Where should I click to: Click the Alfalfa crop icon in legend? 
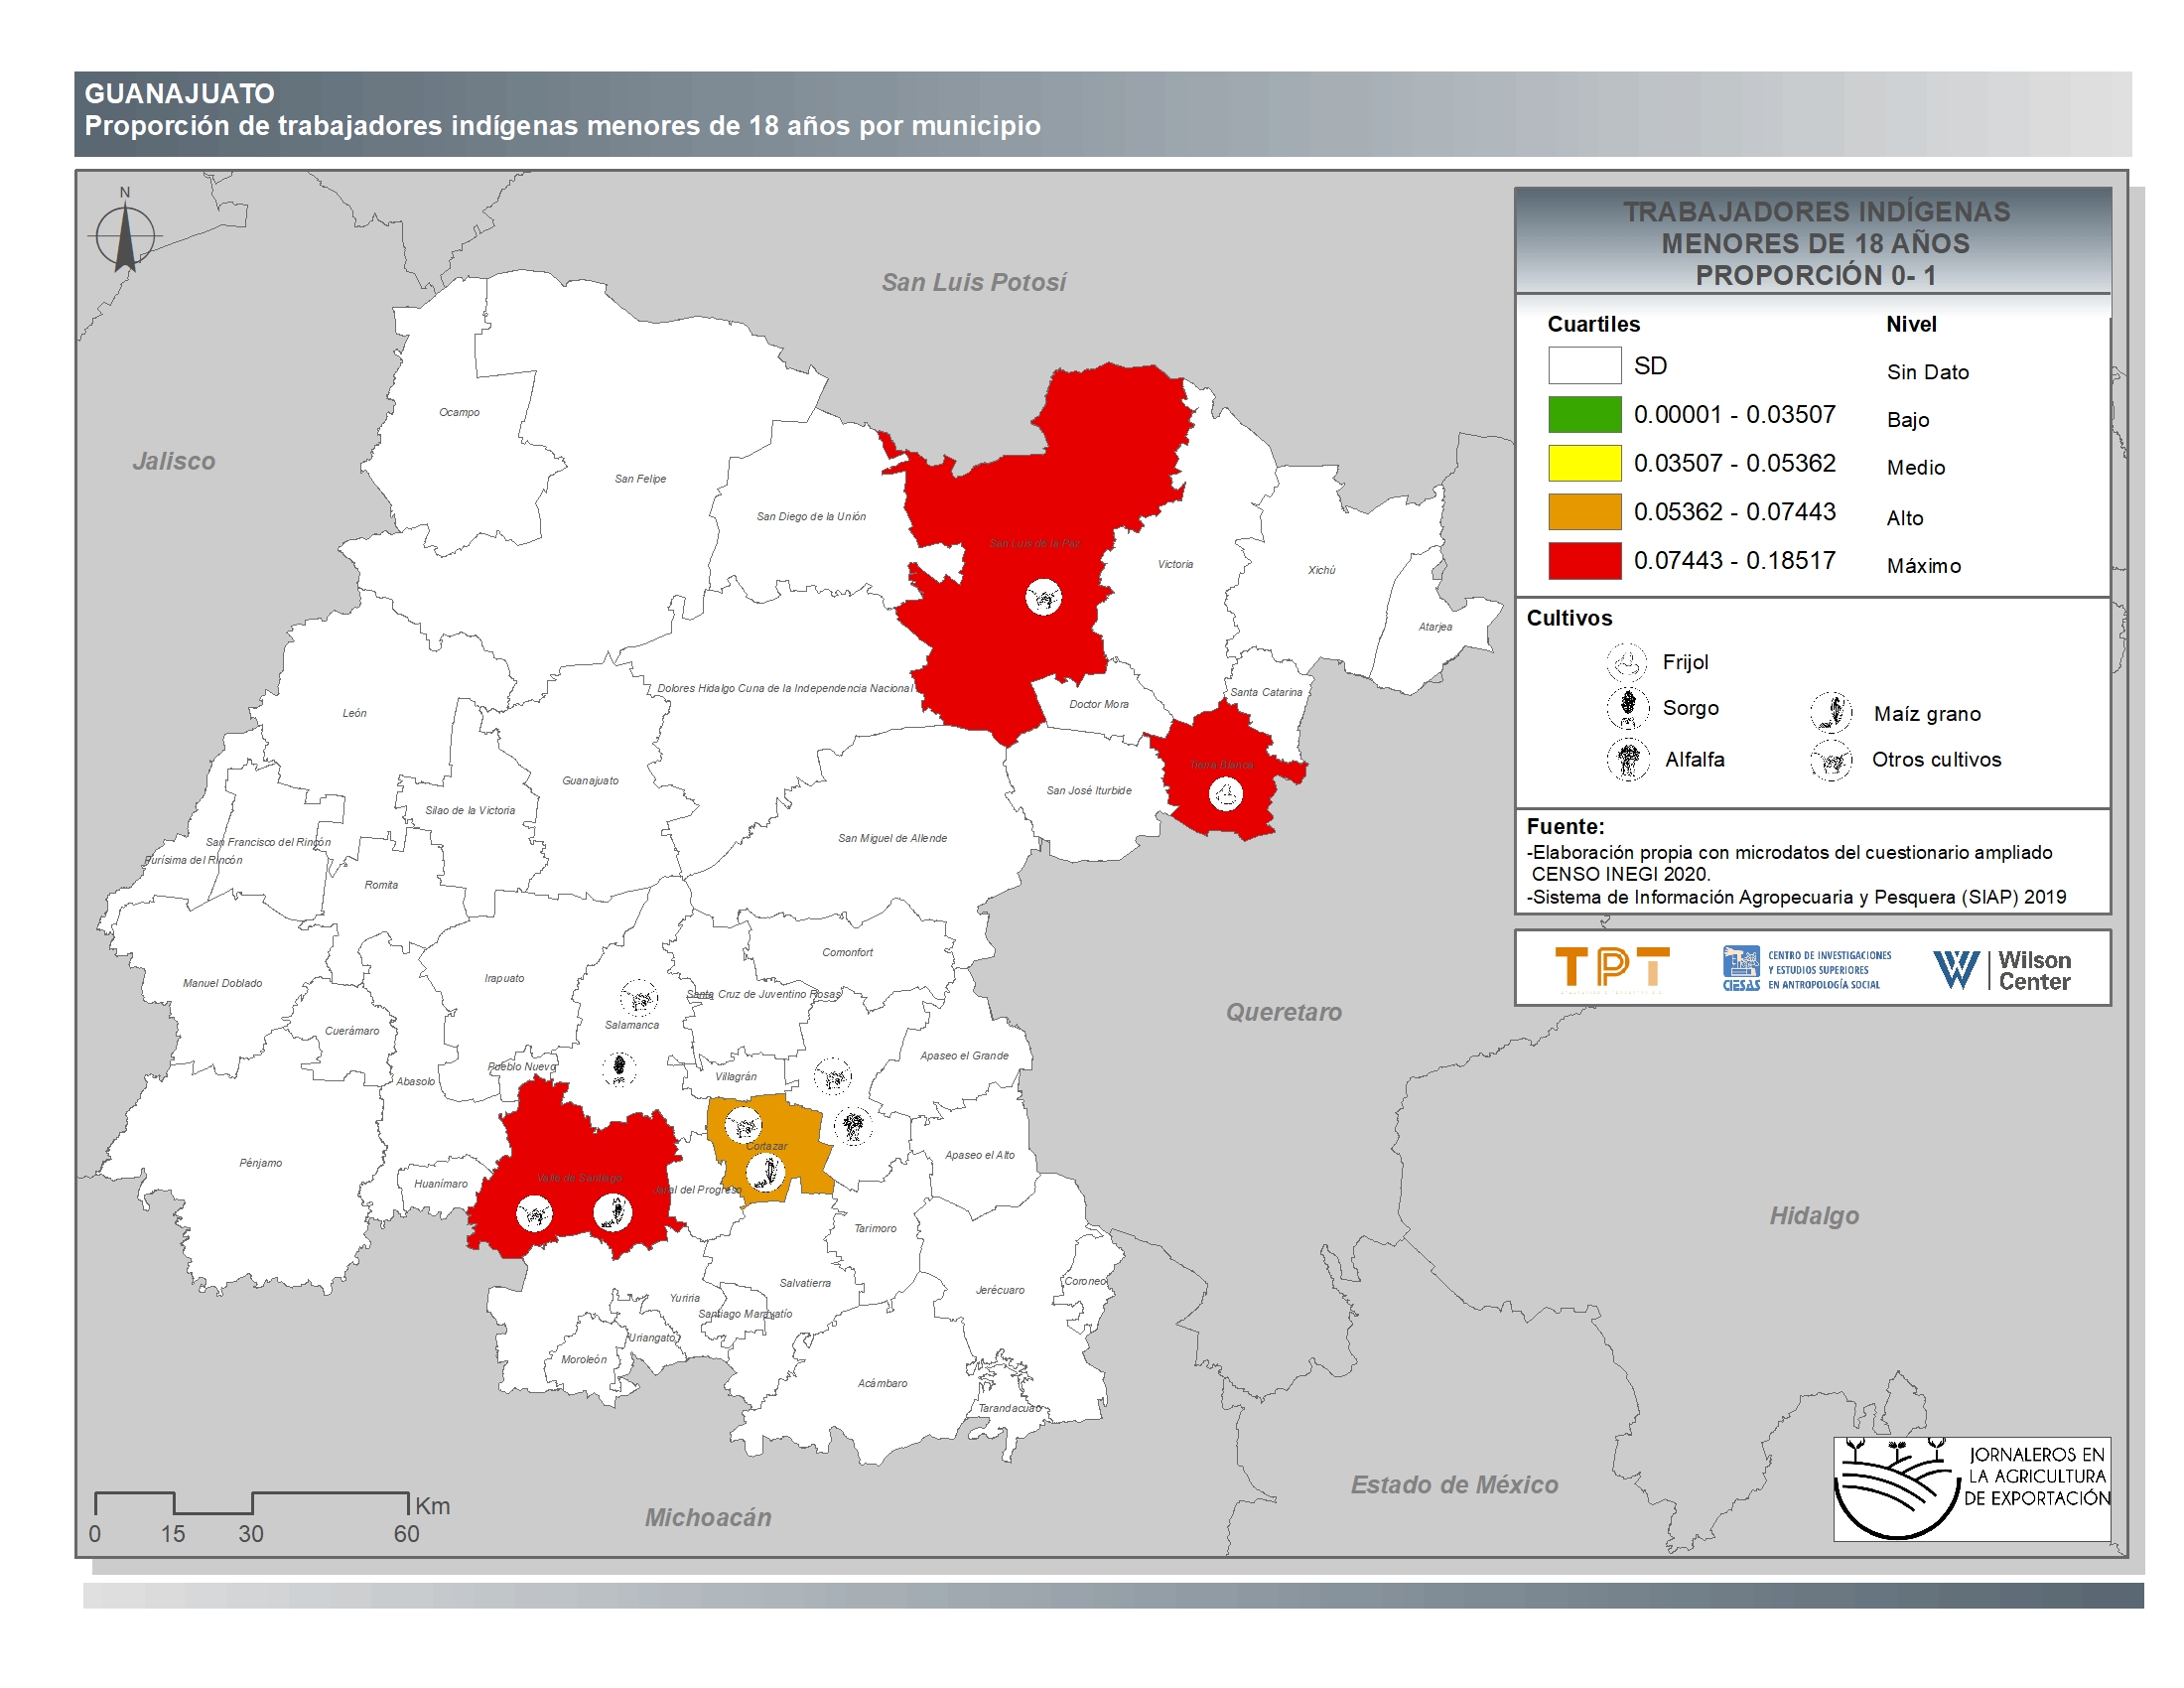[1628, 759]
